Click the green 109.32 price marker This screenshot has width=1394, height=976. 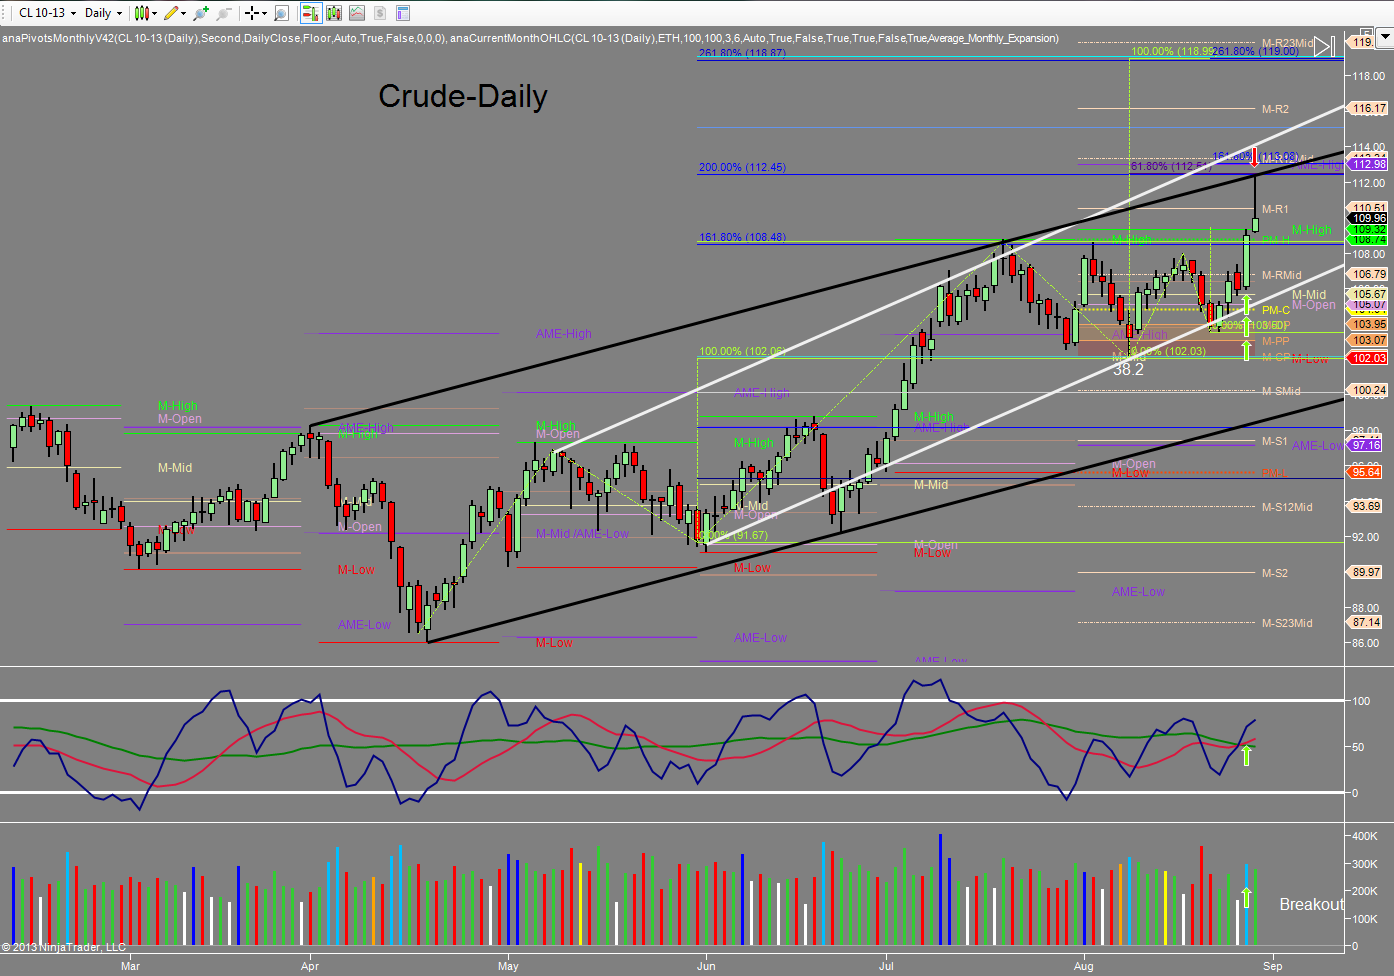click(x=1369, y=229)
